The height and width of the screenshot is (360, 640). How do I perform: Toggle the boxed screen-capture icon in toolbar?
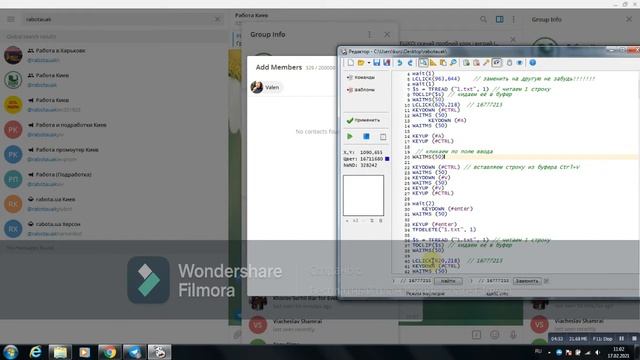point(496,63)
